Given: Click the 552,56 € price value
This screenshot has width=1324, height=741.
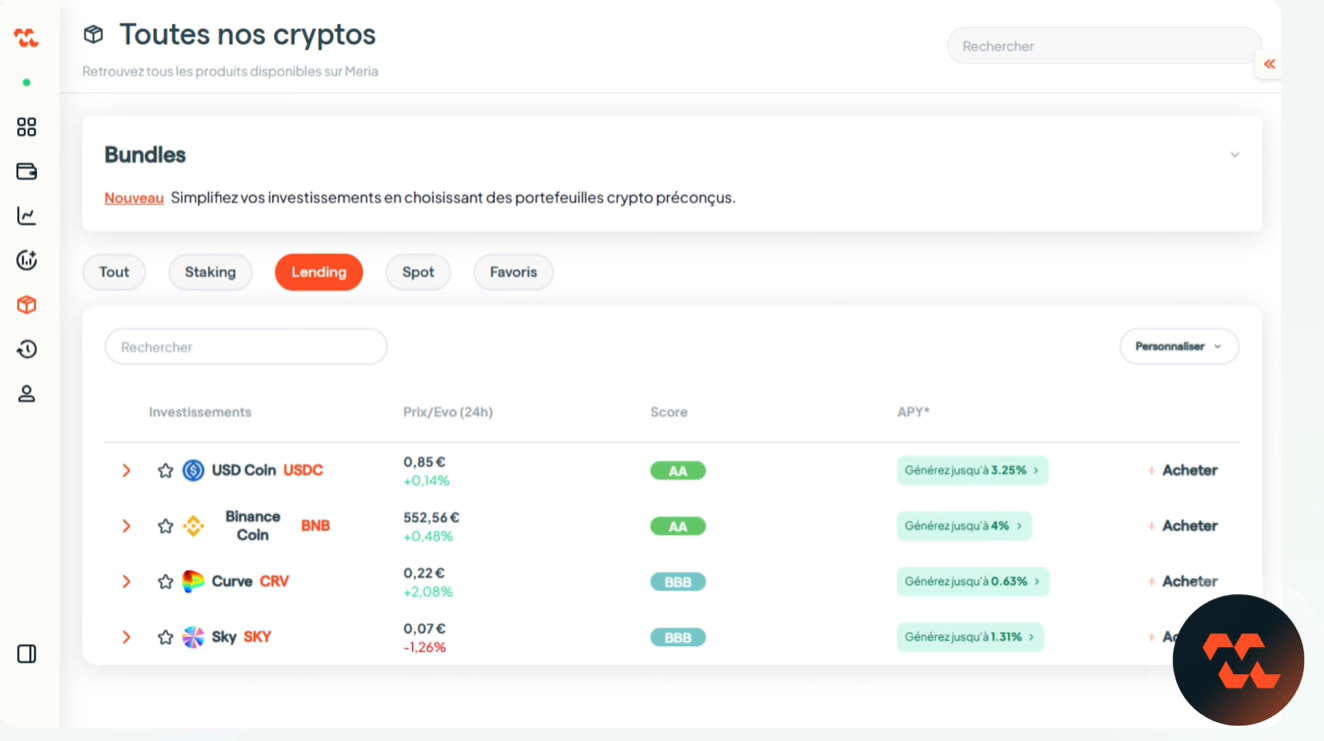Looking at the screenshot, I should pyautogui.click(x=431, y=518).
